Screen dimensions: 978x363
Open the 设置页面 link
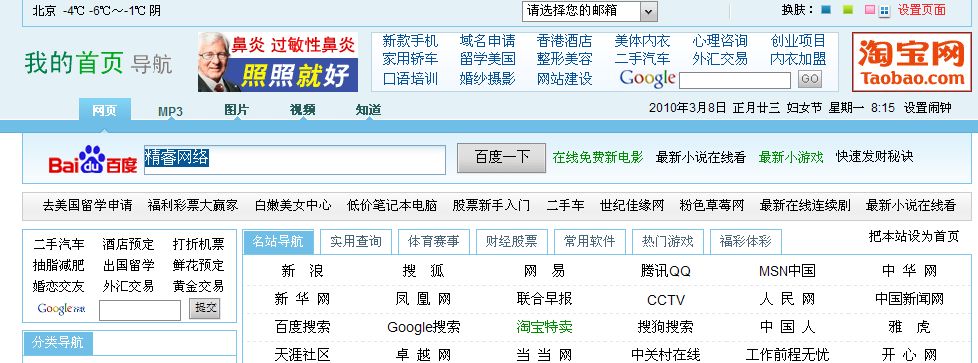[922, 10]
